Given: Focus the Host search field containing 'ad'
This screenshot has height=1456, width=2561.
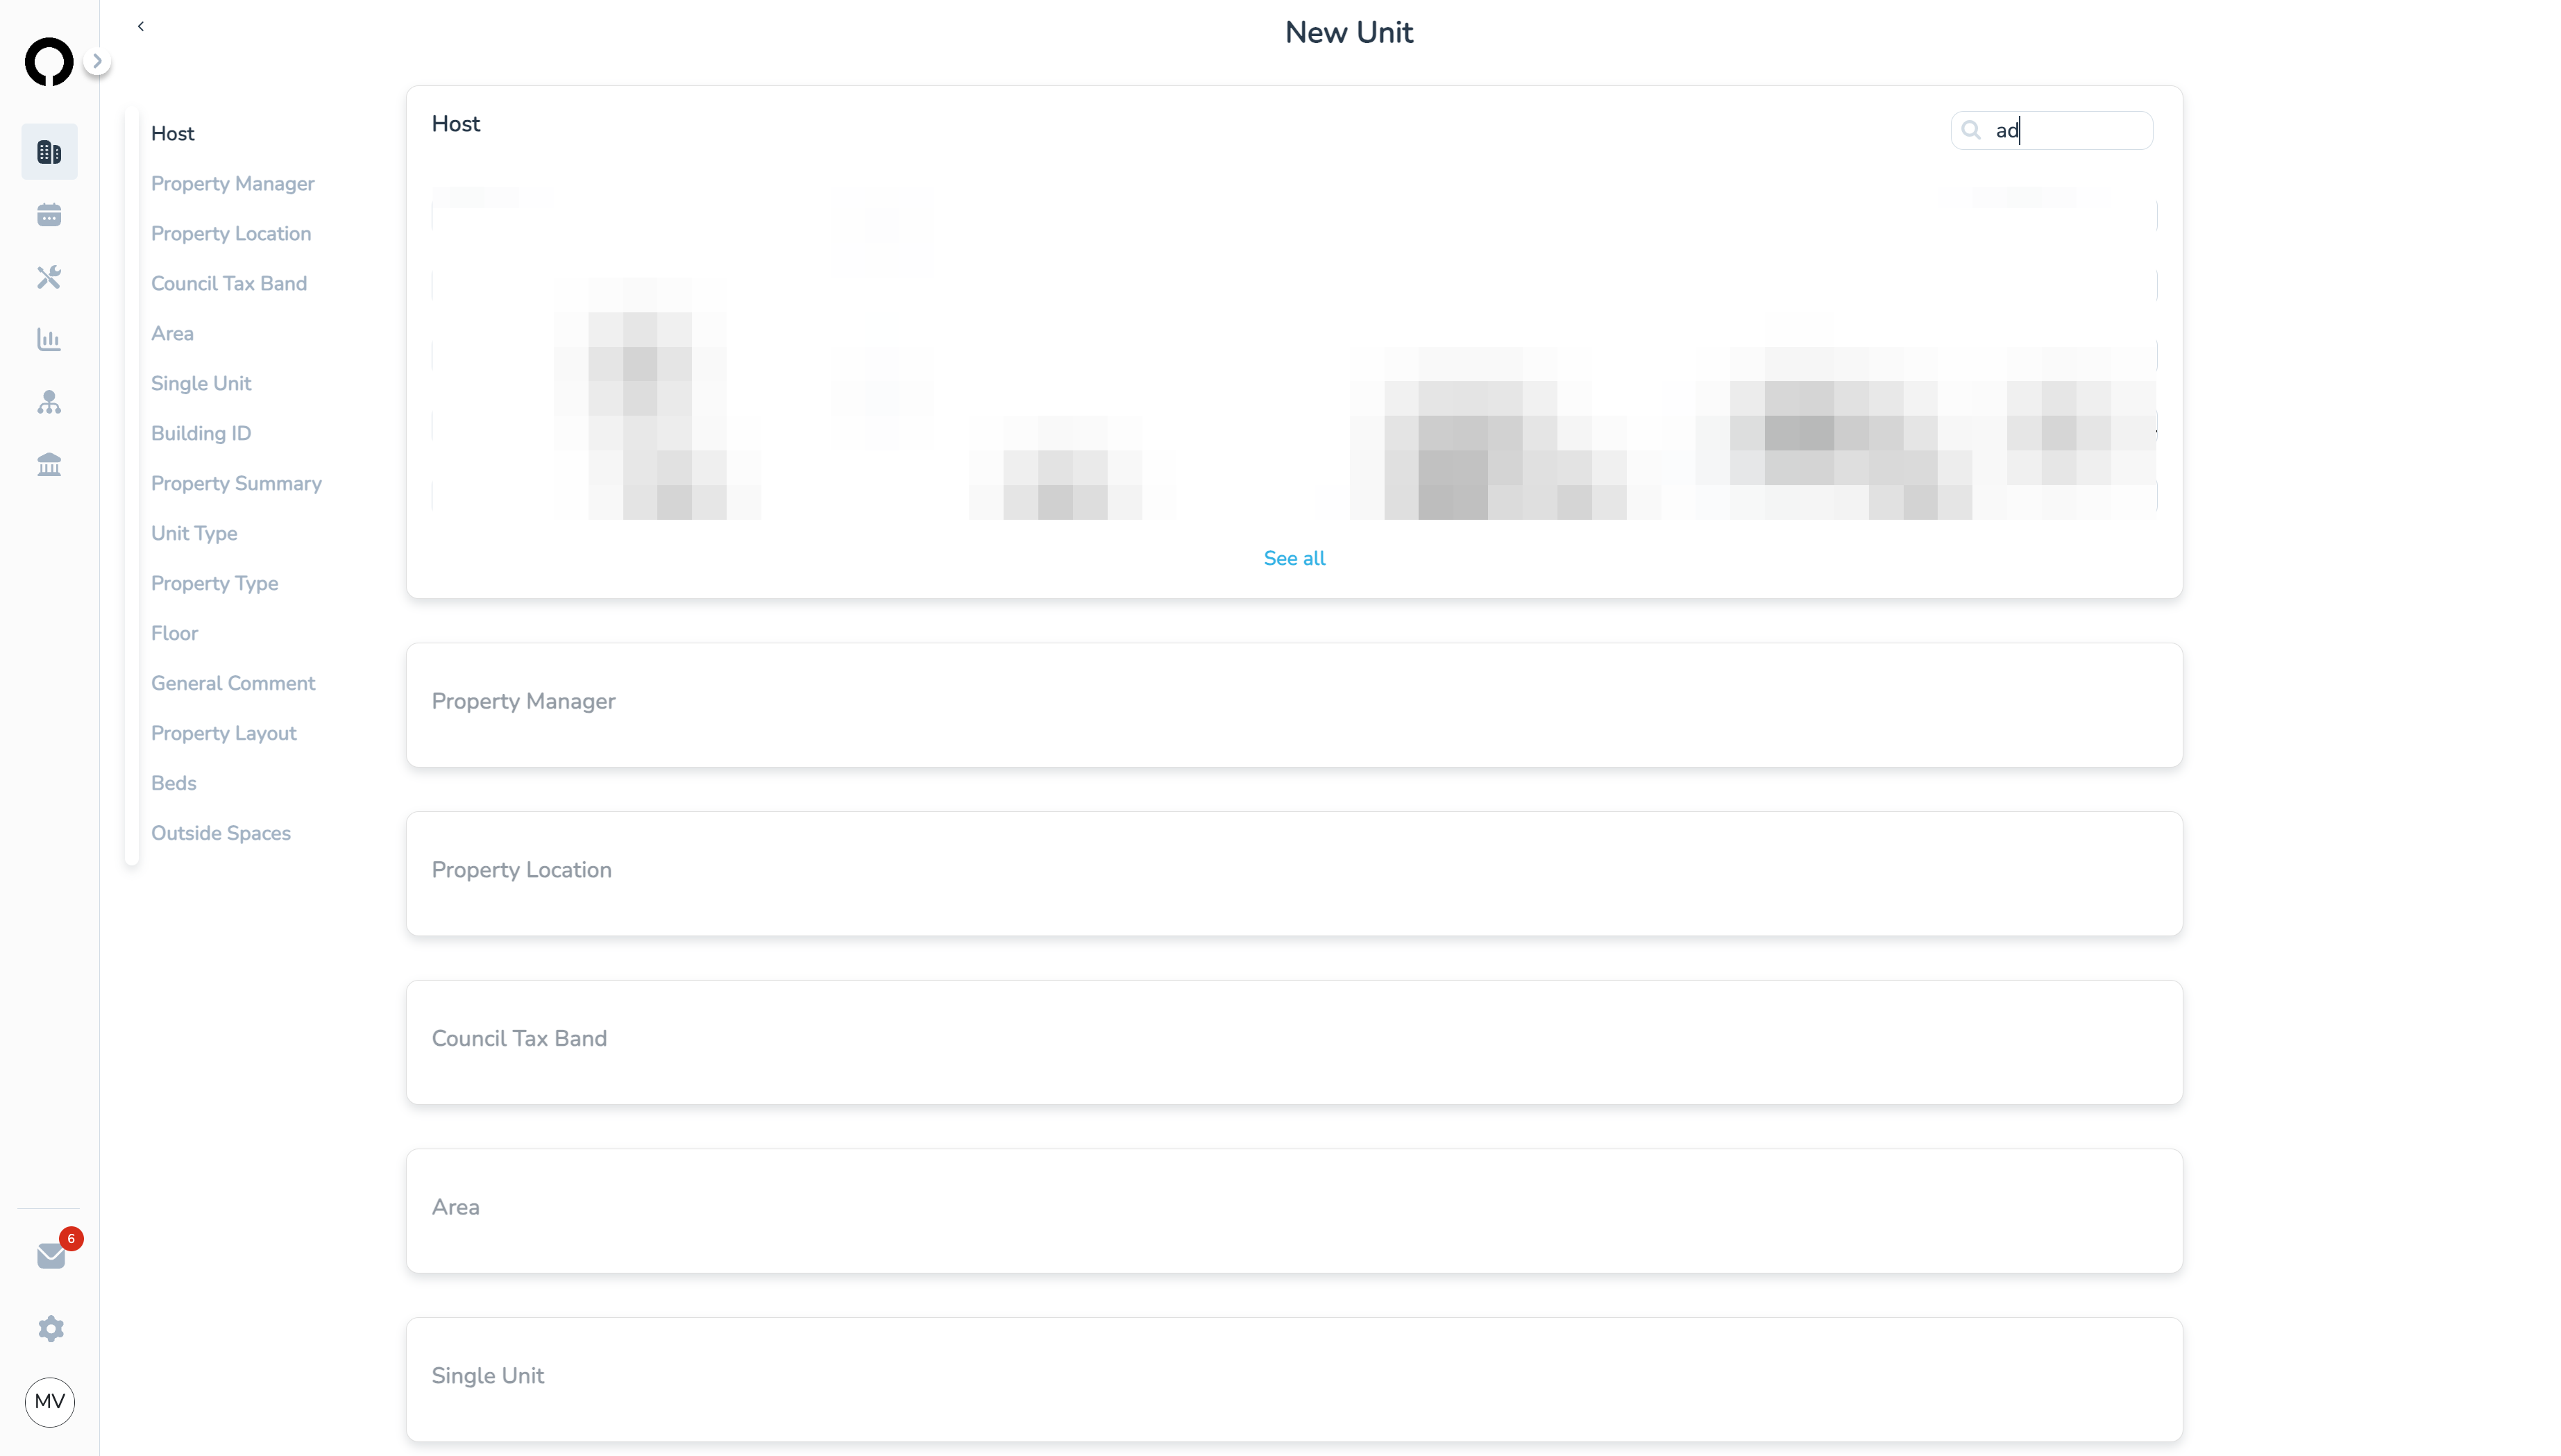Looking at the screenshot, I should pyautogui.click(x=2052, y=130).
